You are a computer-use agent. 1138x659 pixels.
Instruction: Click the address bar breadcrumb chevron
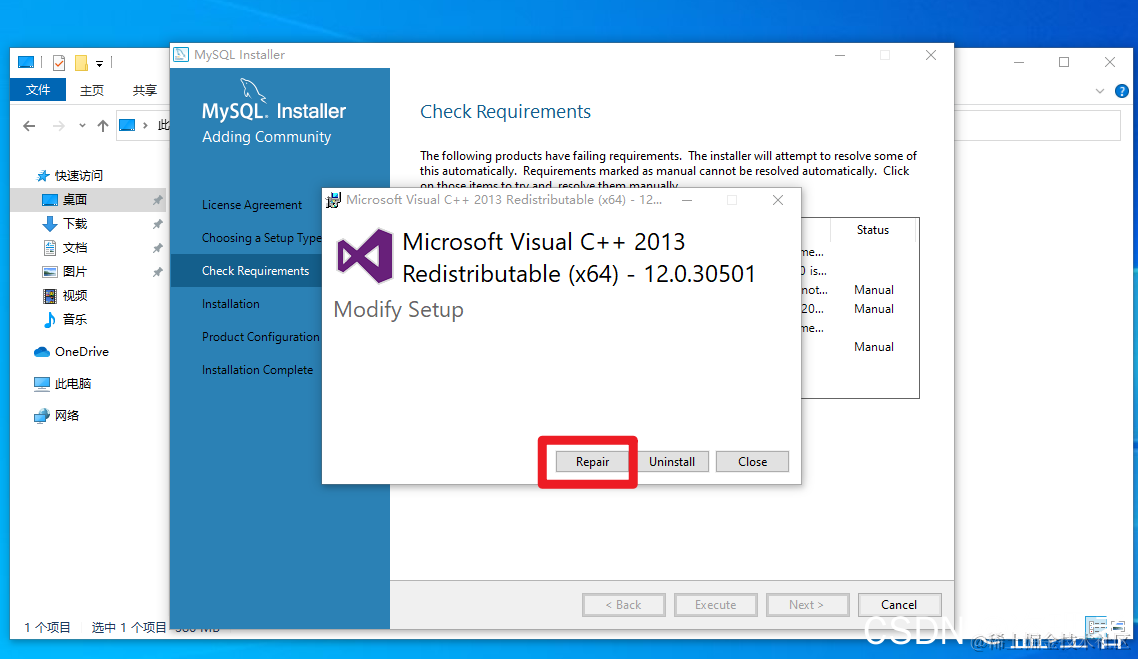[145, 126]
